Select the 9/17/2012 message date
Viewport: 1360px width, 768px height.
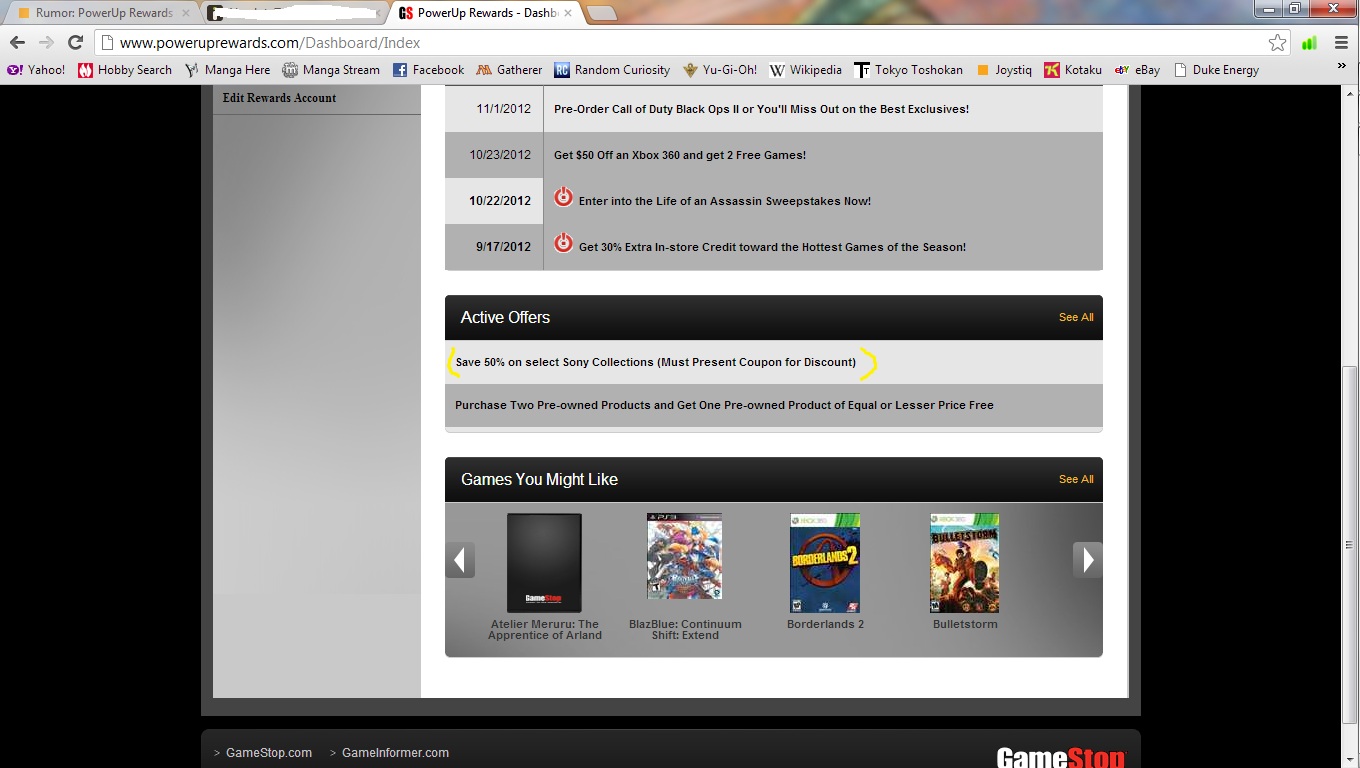(504, 247)
